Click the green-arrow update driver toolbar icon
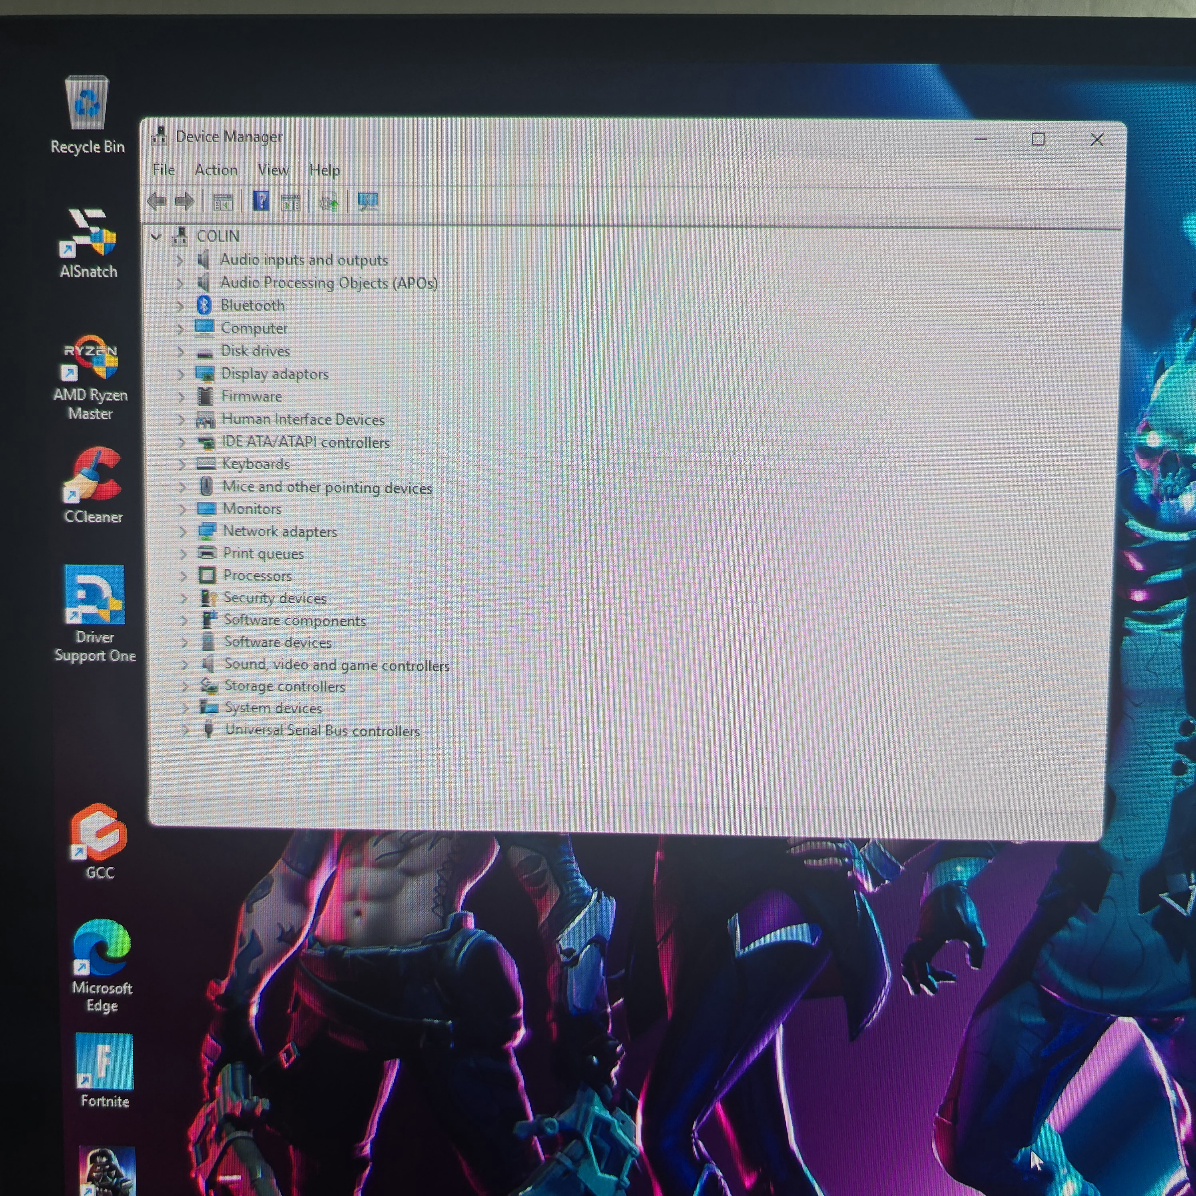This screenshot has width=1196, height=1196. point(330,203)
